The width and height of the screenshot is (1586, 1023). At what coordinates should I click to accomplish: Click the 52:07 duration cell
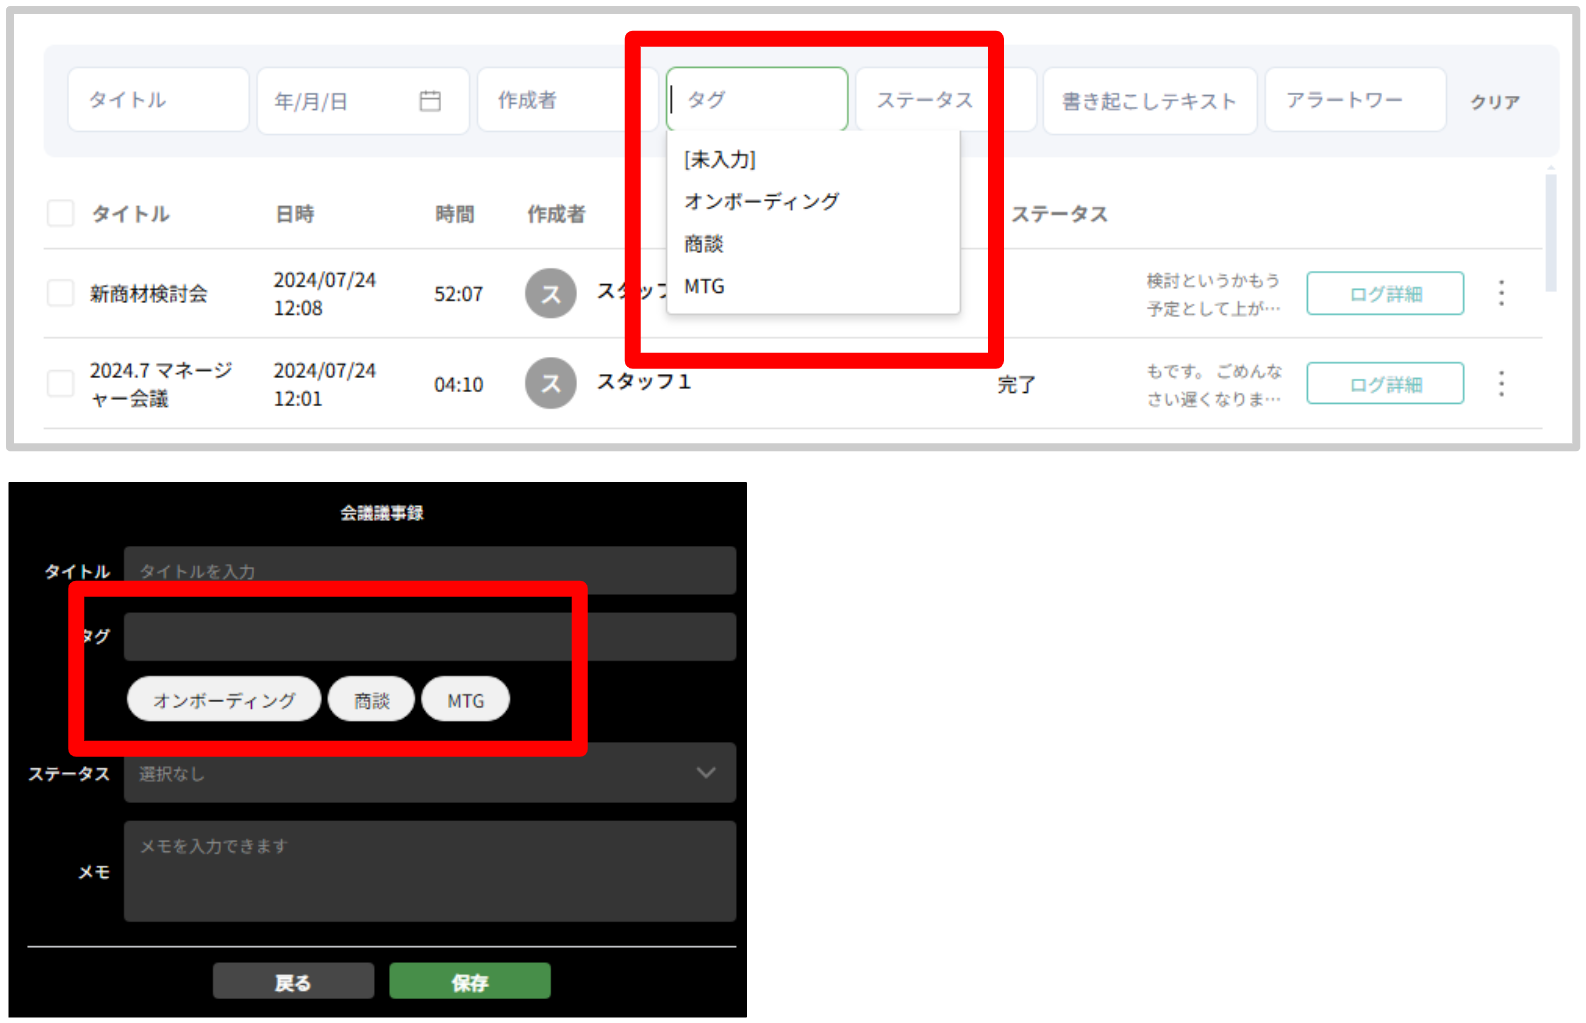coord(459,294)
